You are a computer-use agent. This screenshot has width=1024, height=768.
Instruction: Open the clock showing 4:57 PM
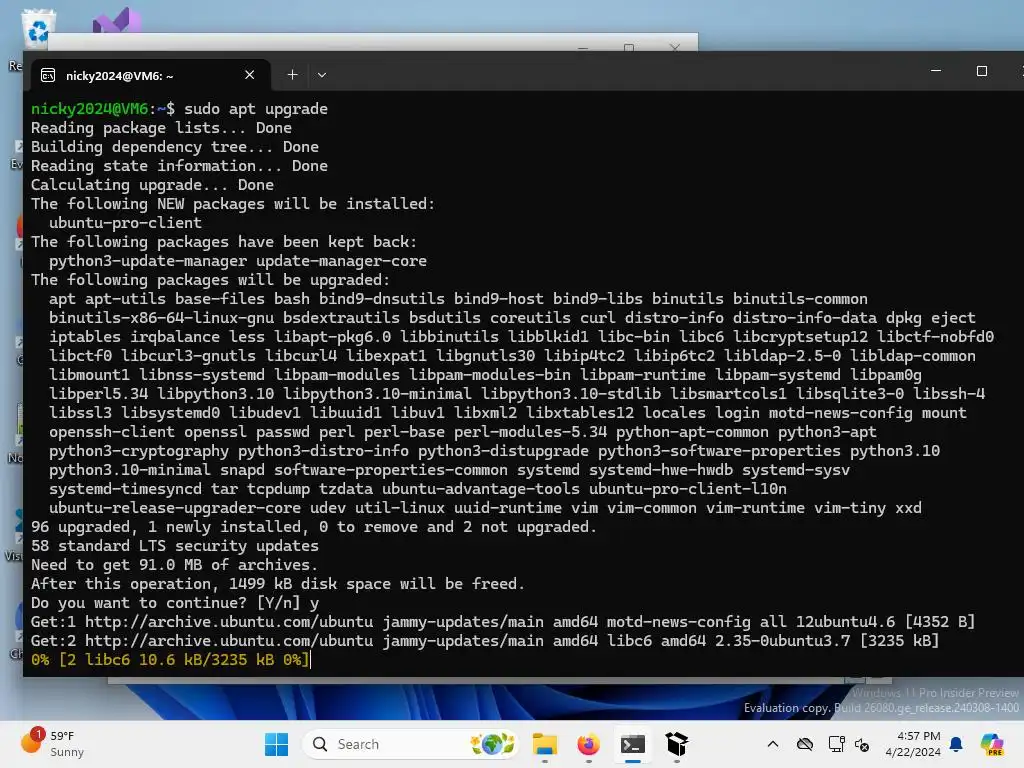click(x=912, y=744)
